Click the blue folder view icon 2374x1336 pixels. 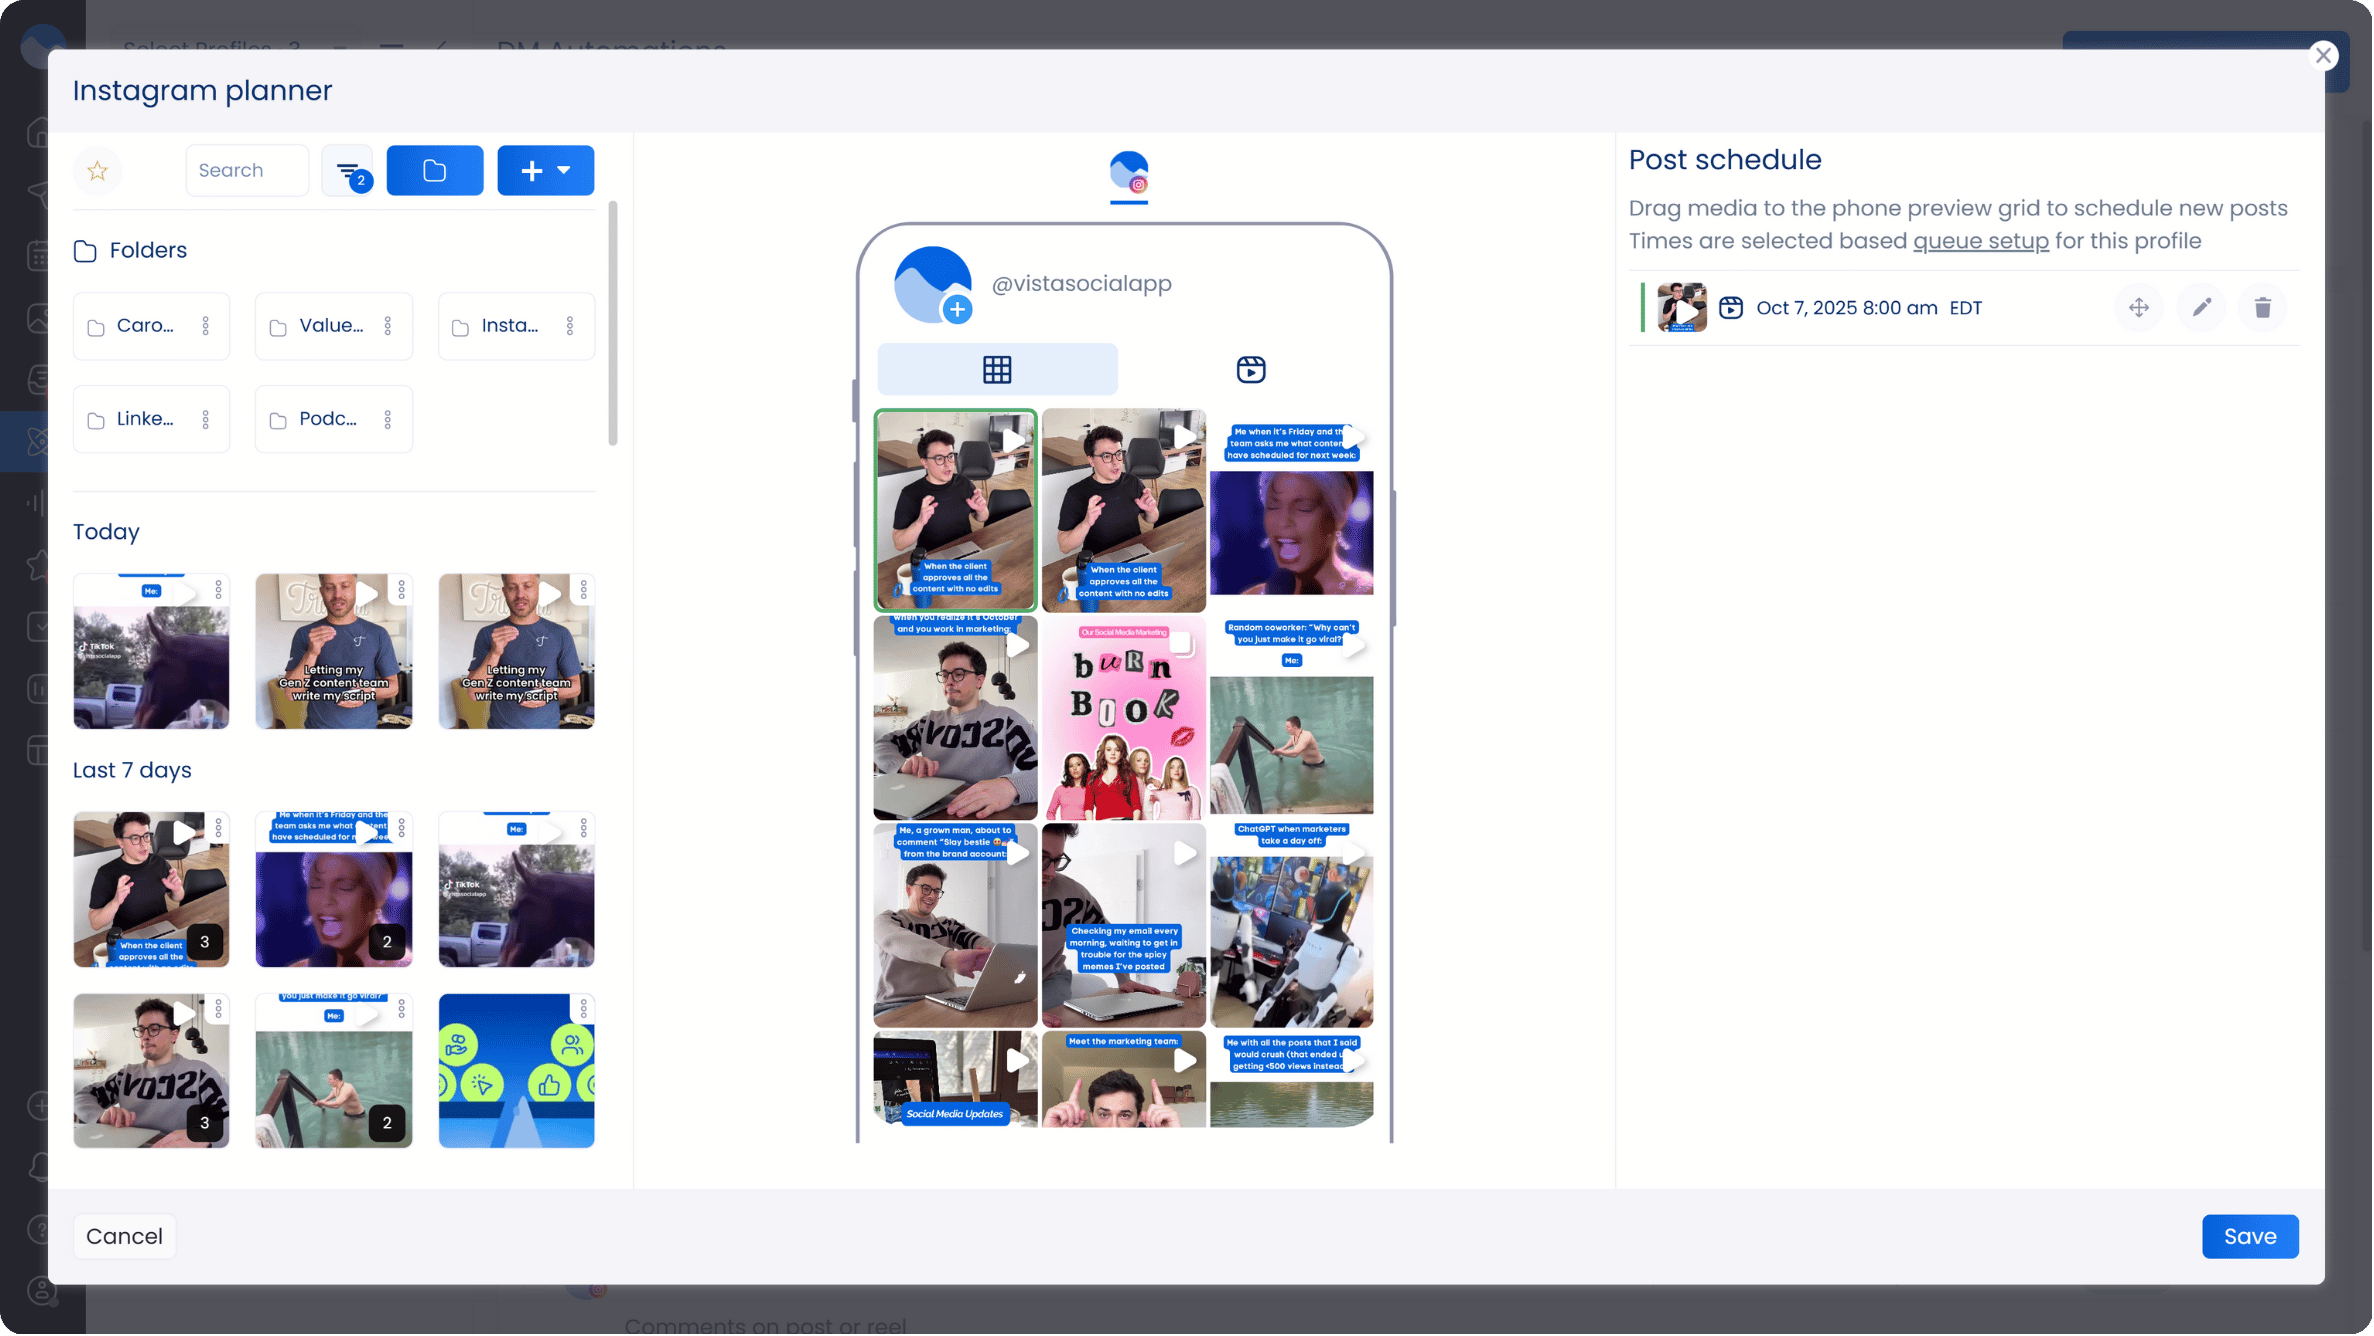click(x=435, y=170)
